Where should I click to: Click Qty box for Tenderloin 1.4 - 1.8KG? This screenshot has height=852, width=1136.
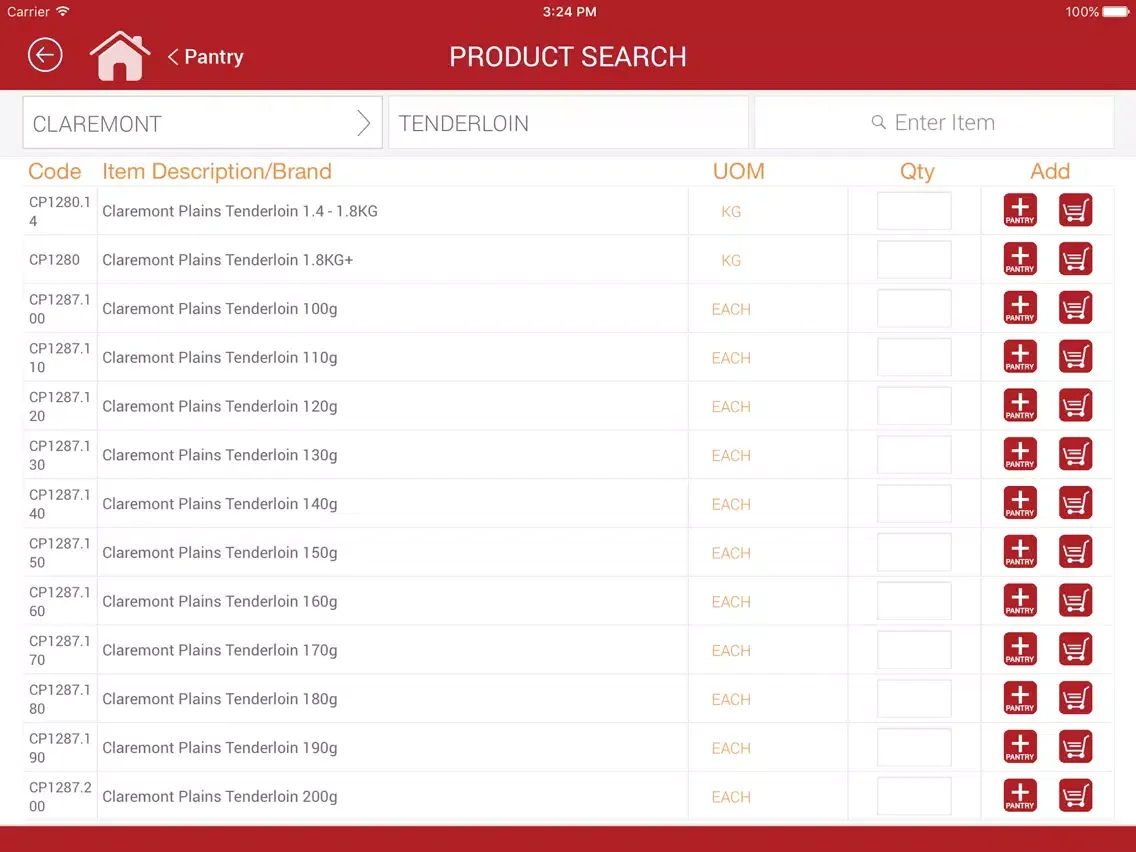(x=914, y=211)
